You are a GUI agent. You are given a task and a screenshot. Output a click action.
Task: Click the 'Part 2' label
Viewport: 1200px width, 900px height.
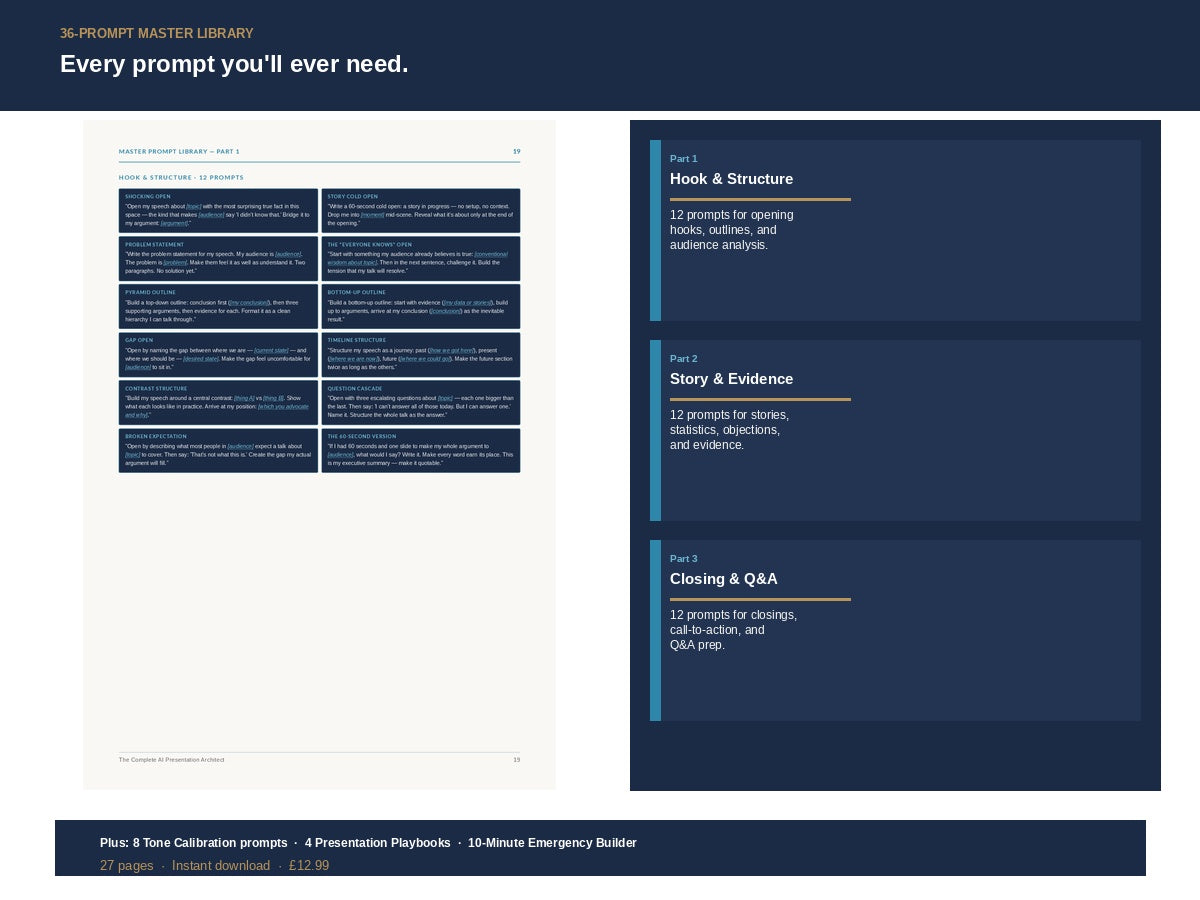coord(684,358)
